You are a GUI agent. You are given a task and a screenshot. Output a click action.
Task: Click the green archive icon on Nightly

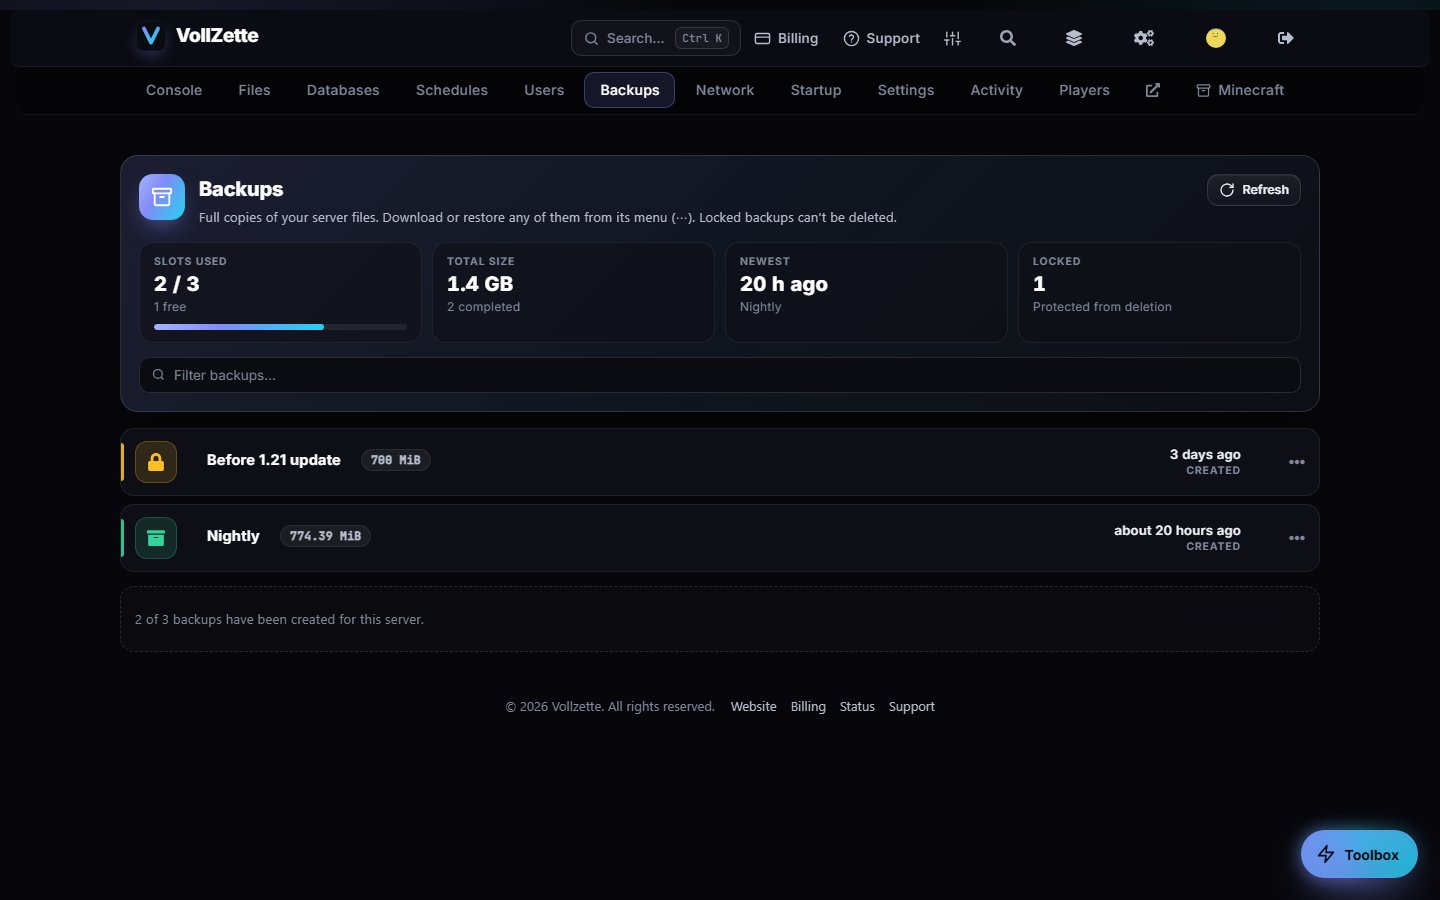[156, 538]
